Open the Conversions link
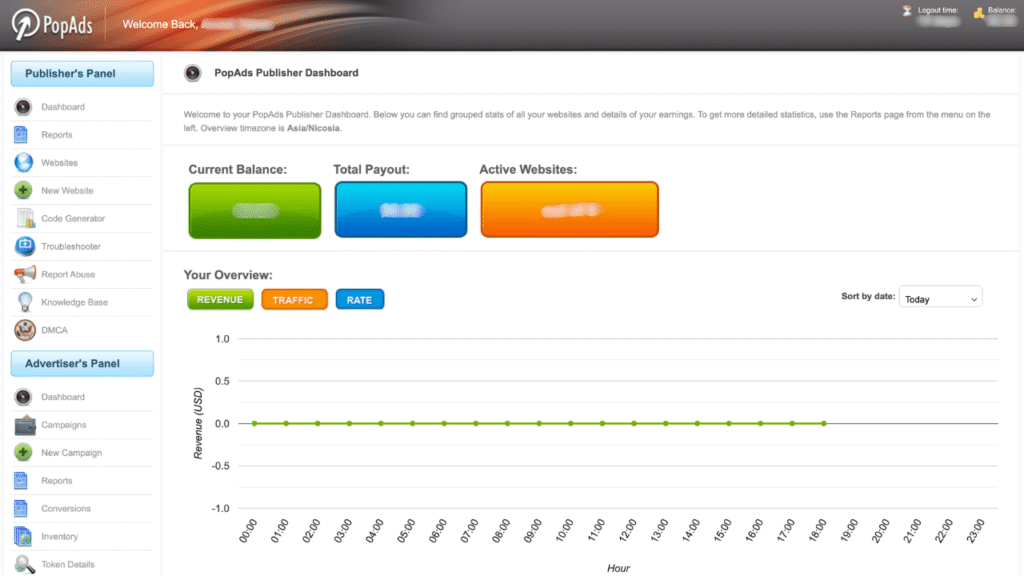The height and width of the screenshot is (576, 1024). [66, 509]
